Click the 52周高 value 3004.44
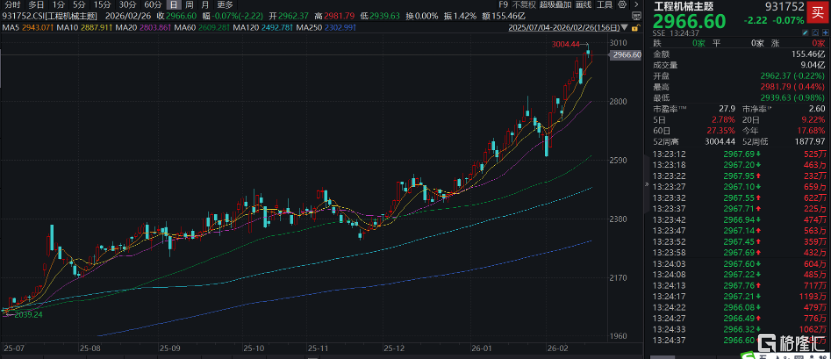This screenshot has height=360, width=832. click(x=720, y=141)
